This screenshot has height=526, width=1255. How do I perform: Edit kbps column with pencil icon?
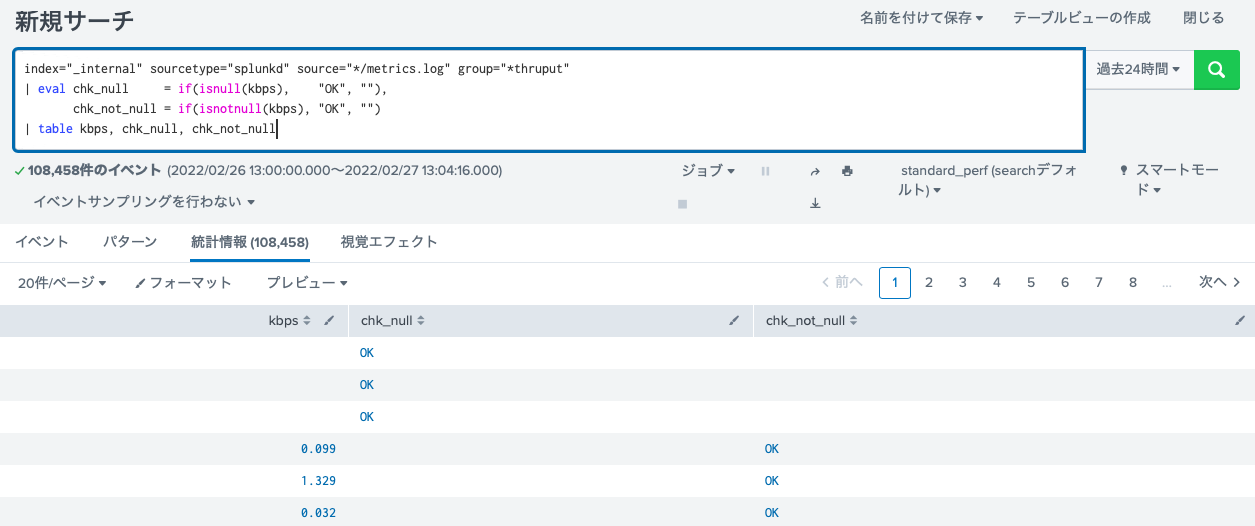tap(329, 321)
